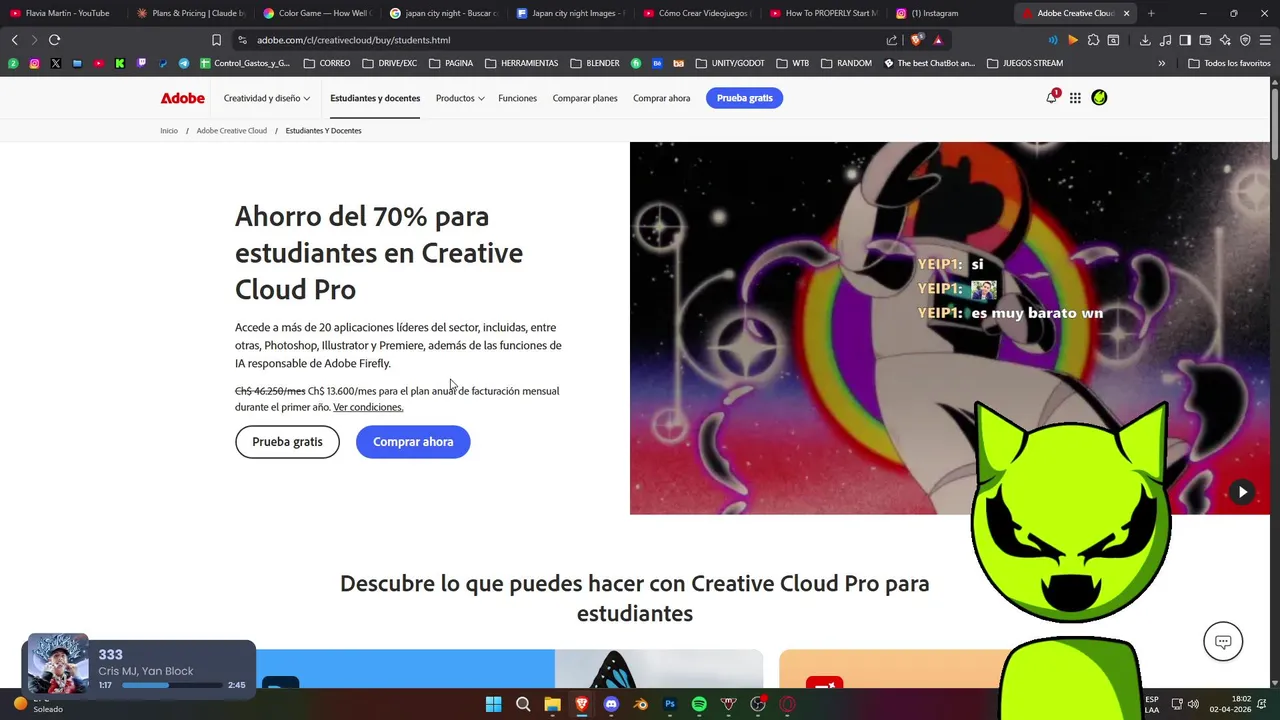Viewport: 1280px width, 720px height.
Task: Open the Adobe notifications bell
Action: [x=1051, y=97]
